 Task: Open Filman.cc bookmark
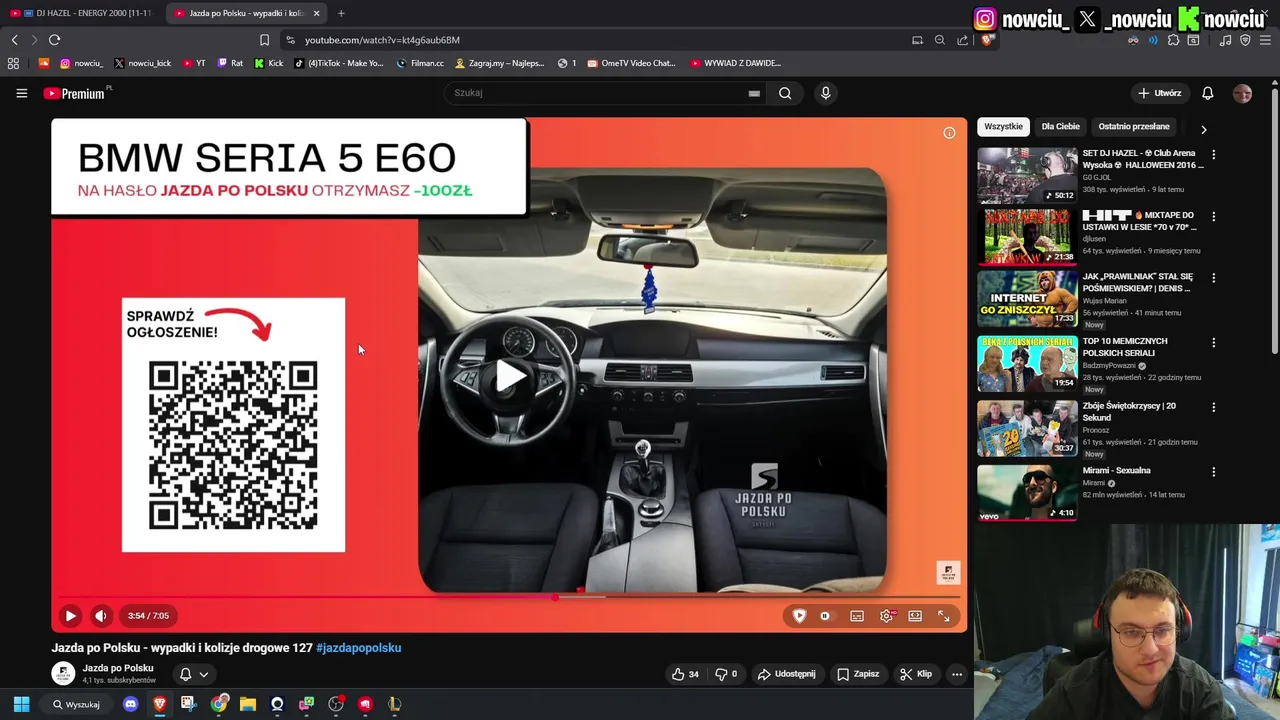[420, 63]
